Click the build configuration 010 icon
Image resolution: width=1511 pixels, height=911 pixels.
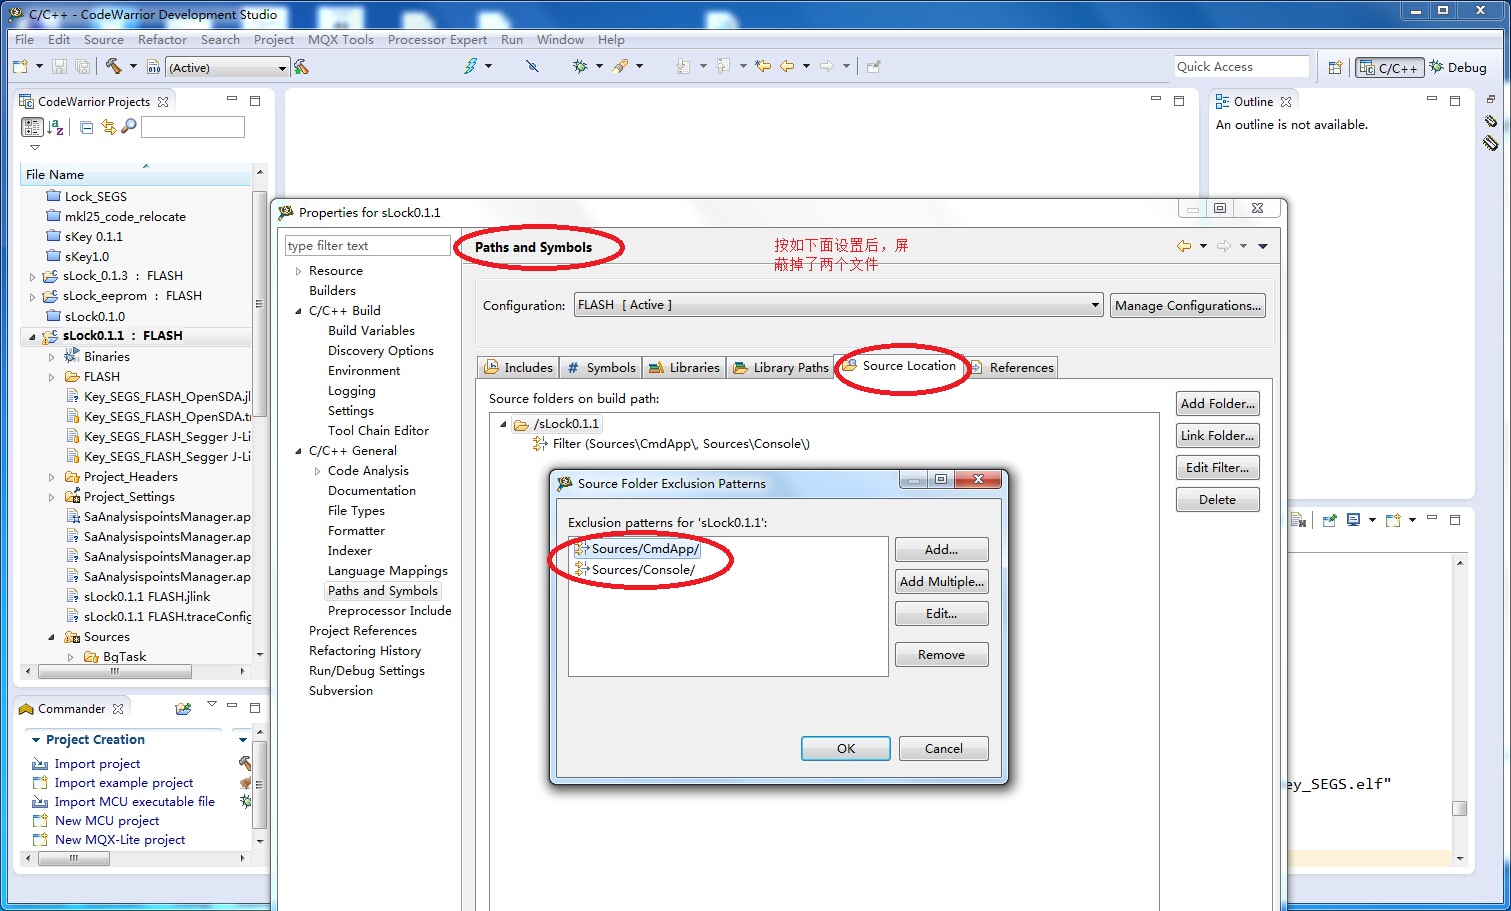pyautogui.click(x=153, y=67)
